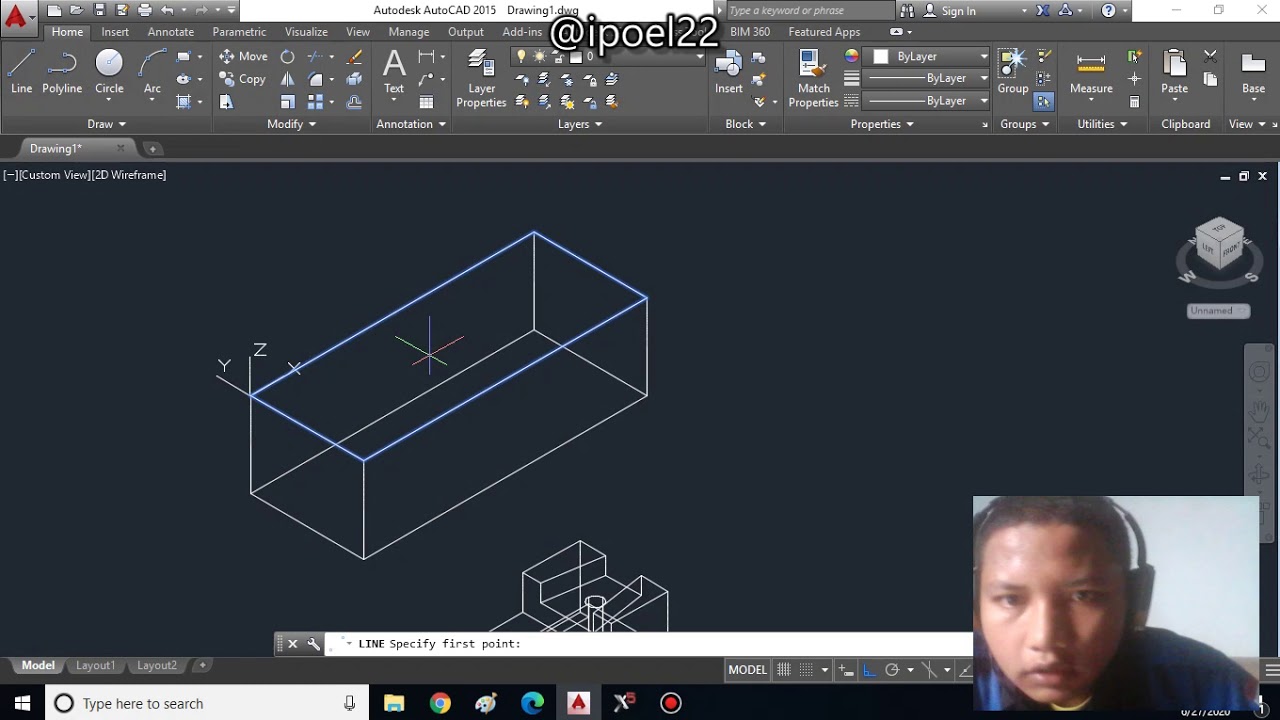Screen dimensions: 1280x720
Task: Click the Copy command
Action: point(242,79)
